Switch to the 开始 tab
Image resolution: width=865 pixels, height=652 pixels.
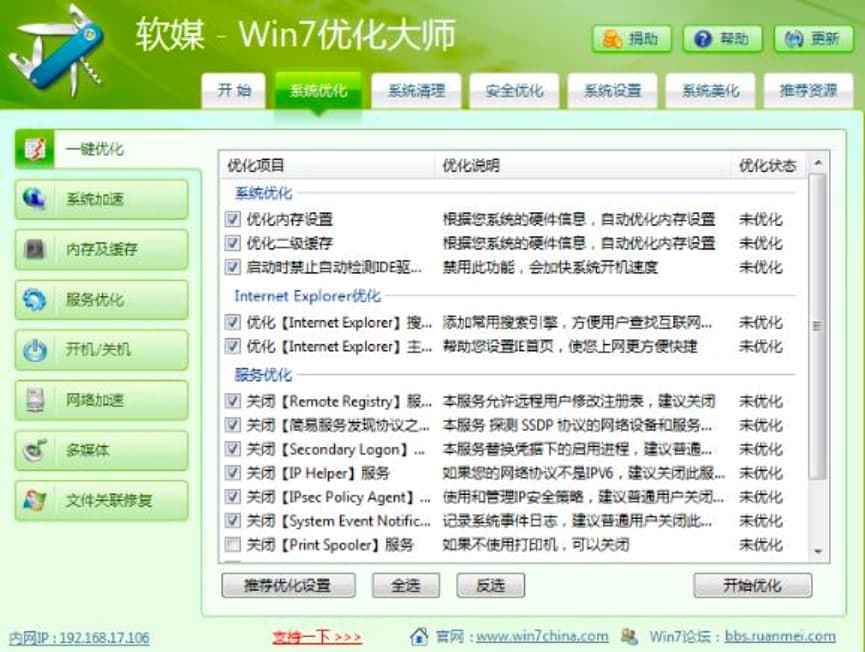pos(234,90)
